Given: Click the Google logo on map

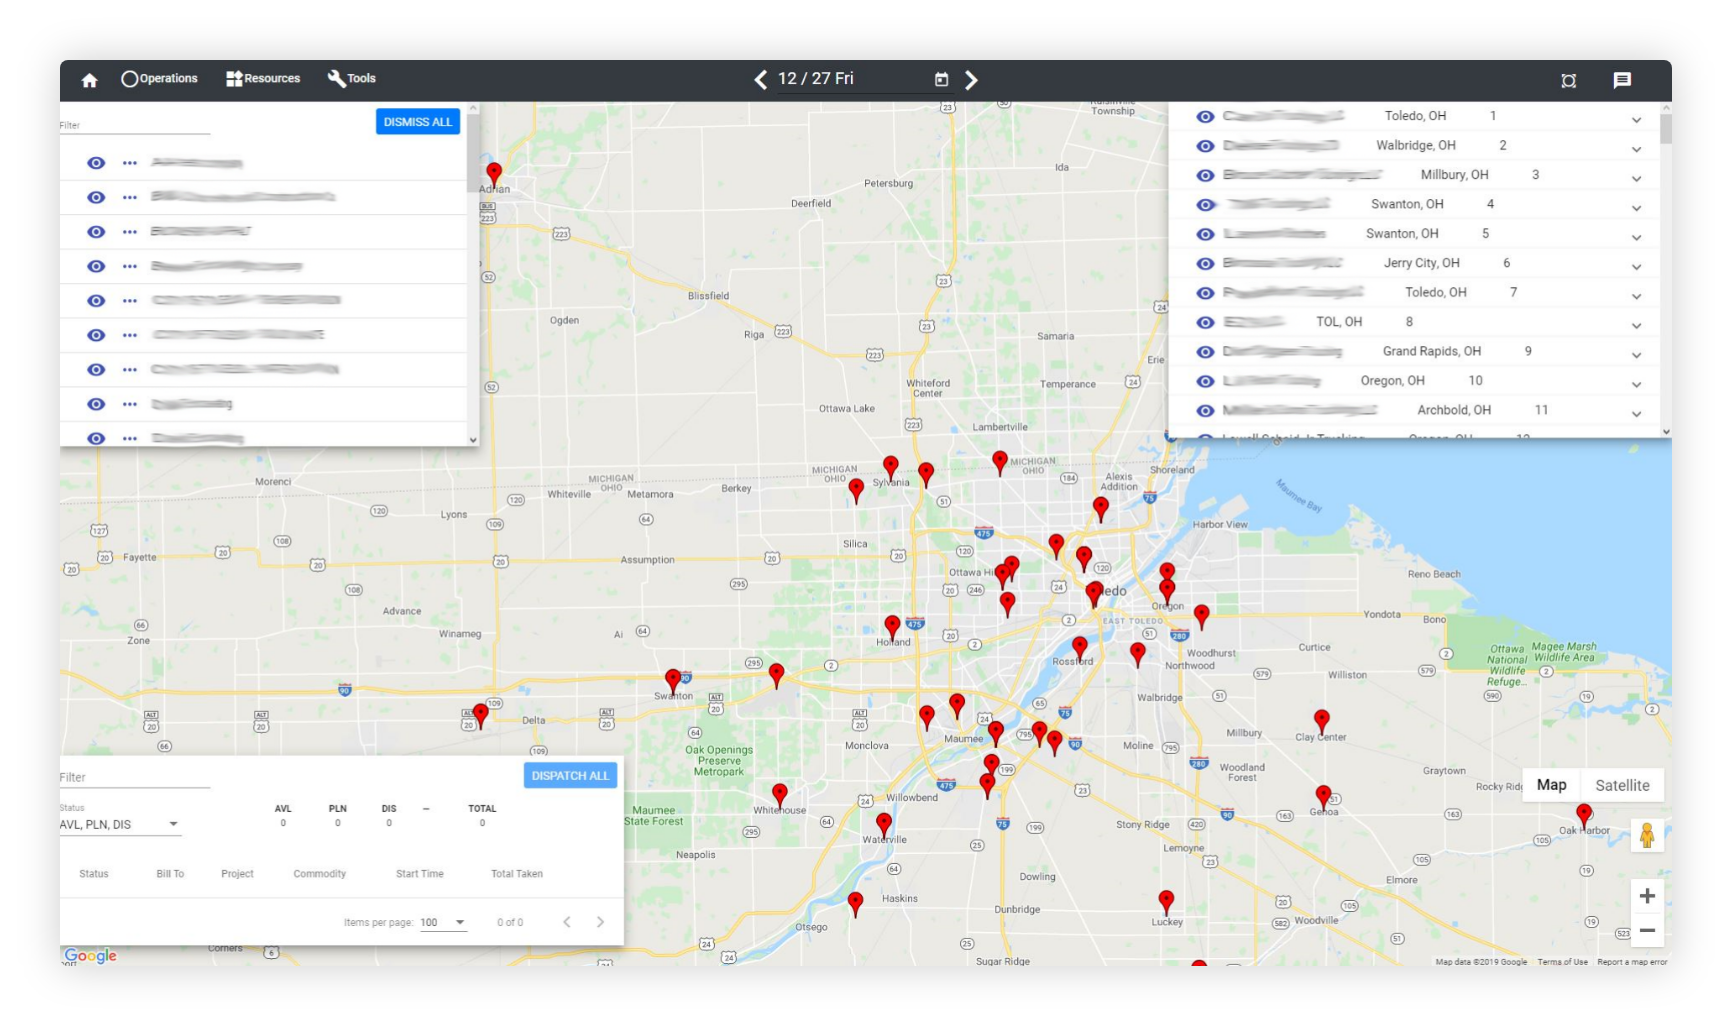Looking at the screenshot, I should point(91,956).
